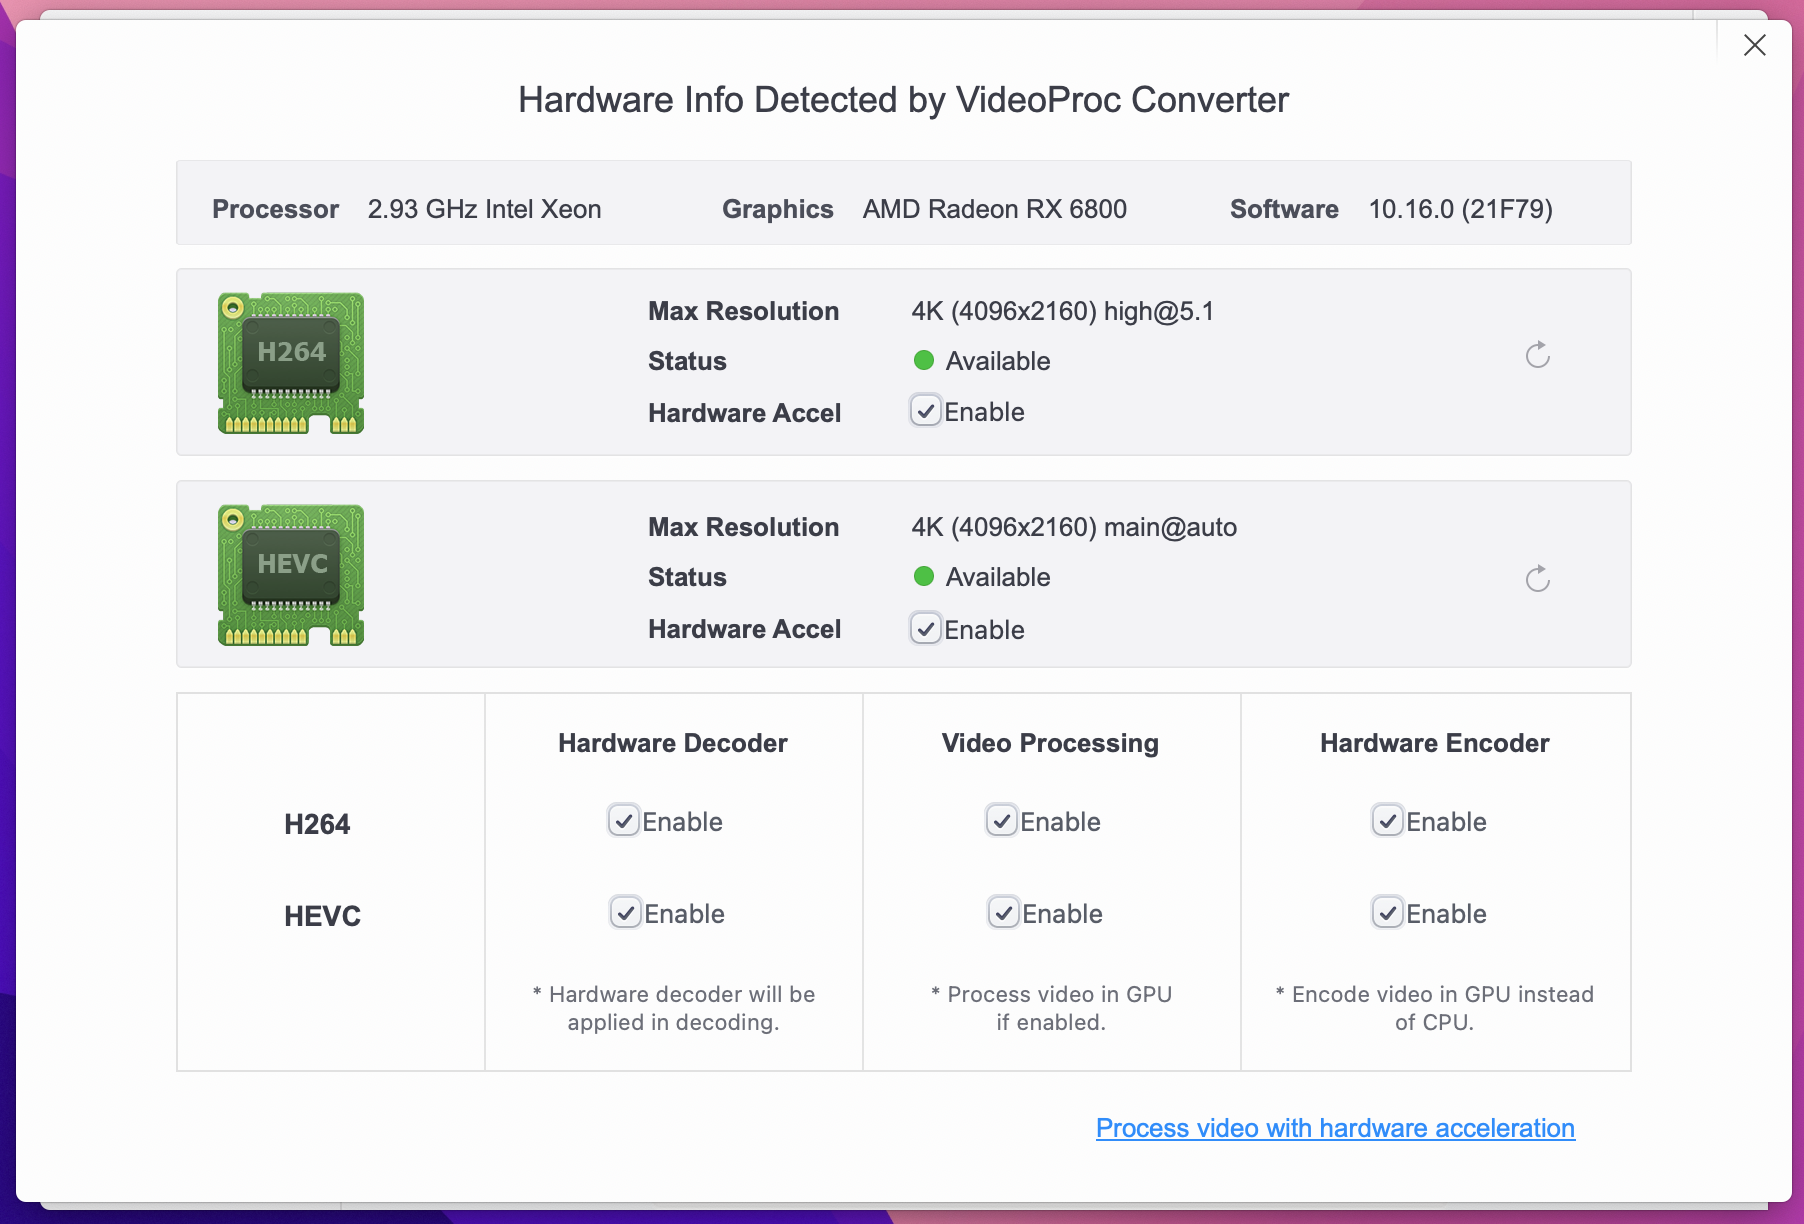Close the Hardware Info dialog
Viewport: 1804px width, 1224px height.
[1755, 45]
